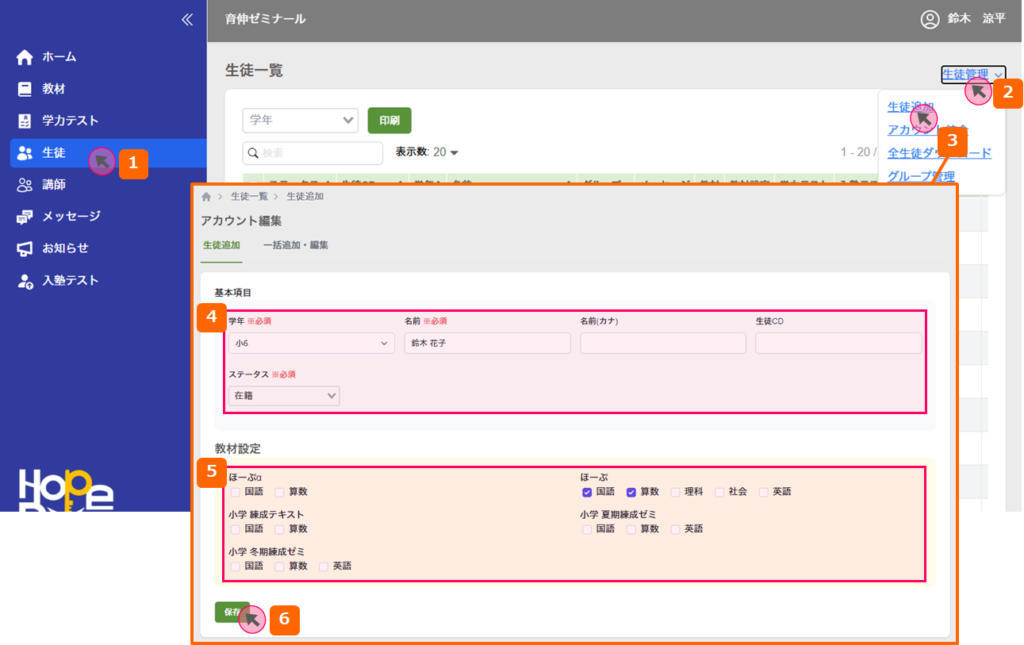Viewport: 1024px width, 645px height.
Task: Click the green 印刷 button
Action: pos(389,120)
